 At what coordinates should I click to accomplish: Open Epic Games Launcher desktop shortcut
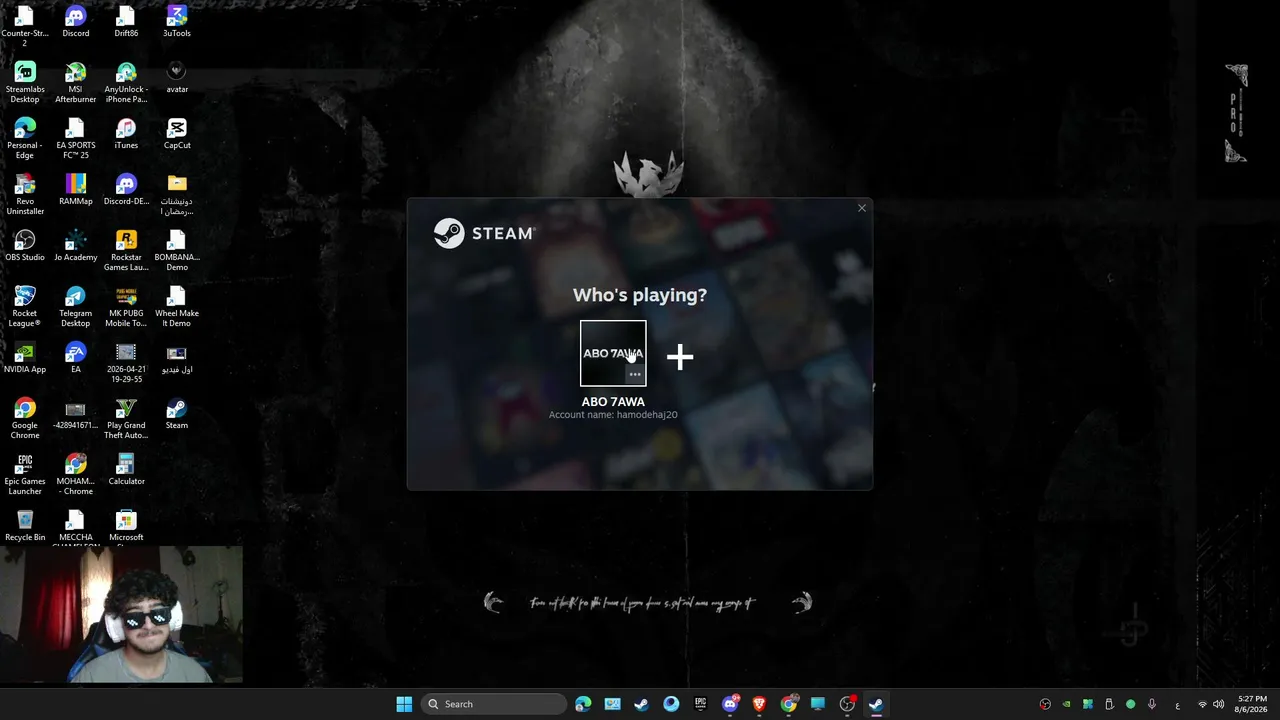pyautogui.click(x=25, y=475)
